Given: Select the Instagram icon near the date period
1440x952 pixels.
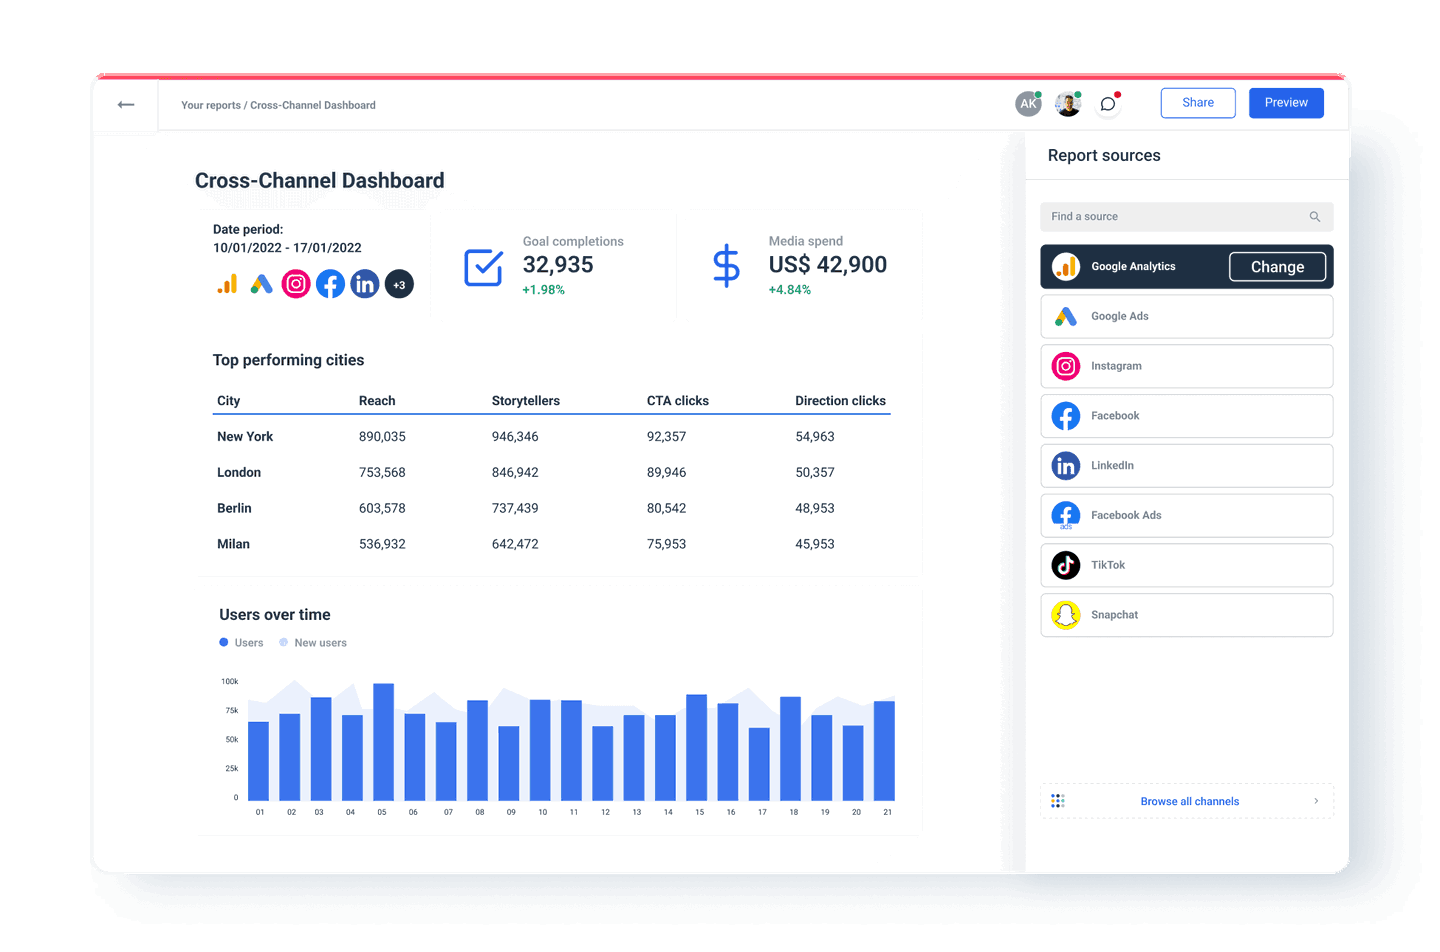Looking at the screenshot, I should point(296,284).
